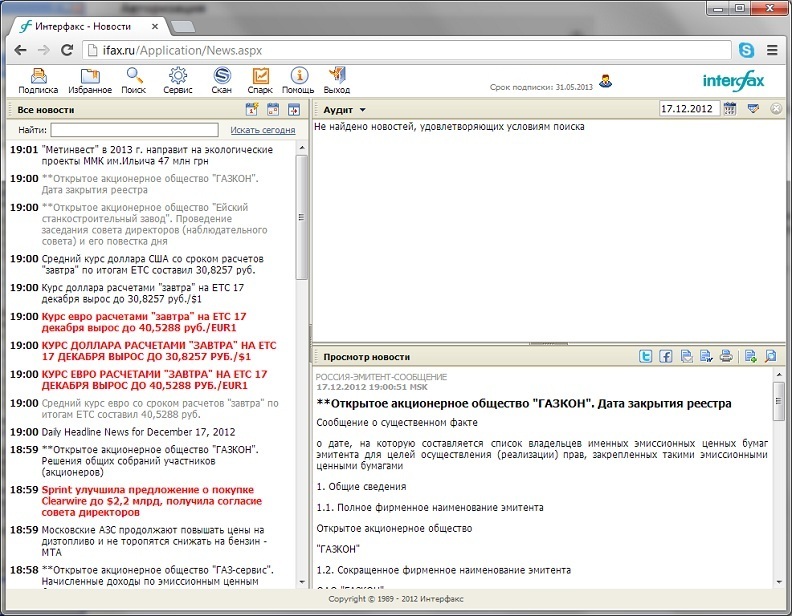Open the Помощь help page
Viewport: 792px width, 616px height.
(299, 81)
